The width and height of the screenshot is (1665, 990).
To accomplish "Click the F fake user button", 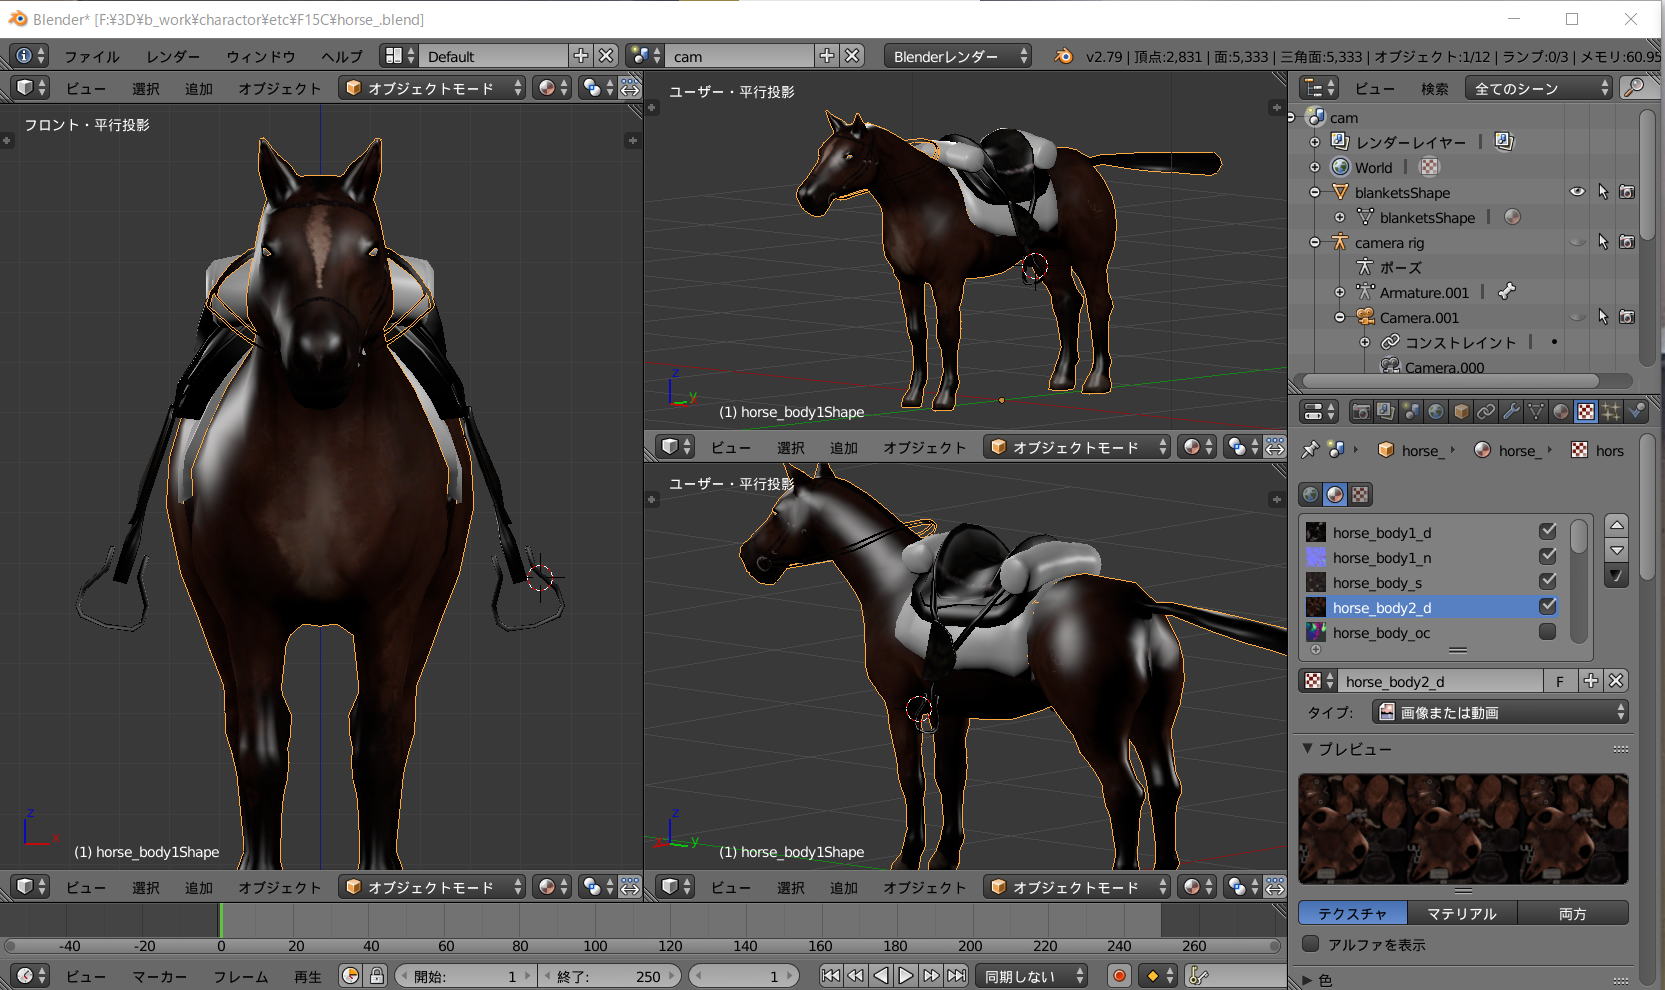I will pos(1559,681).
